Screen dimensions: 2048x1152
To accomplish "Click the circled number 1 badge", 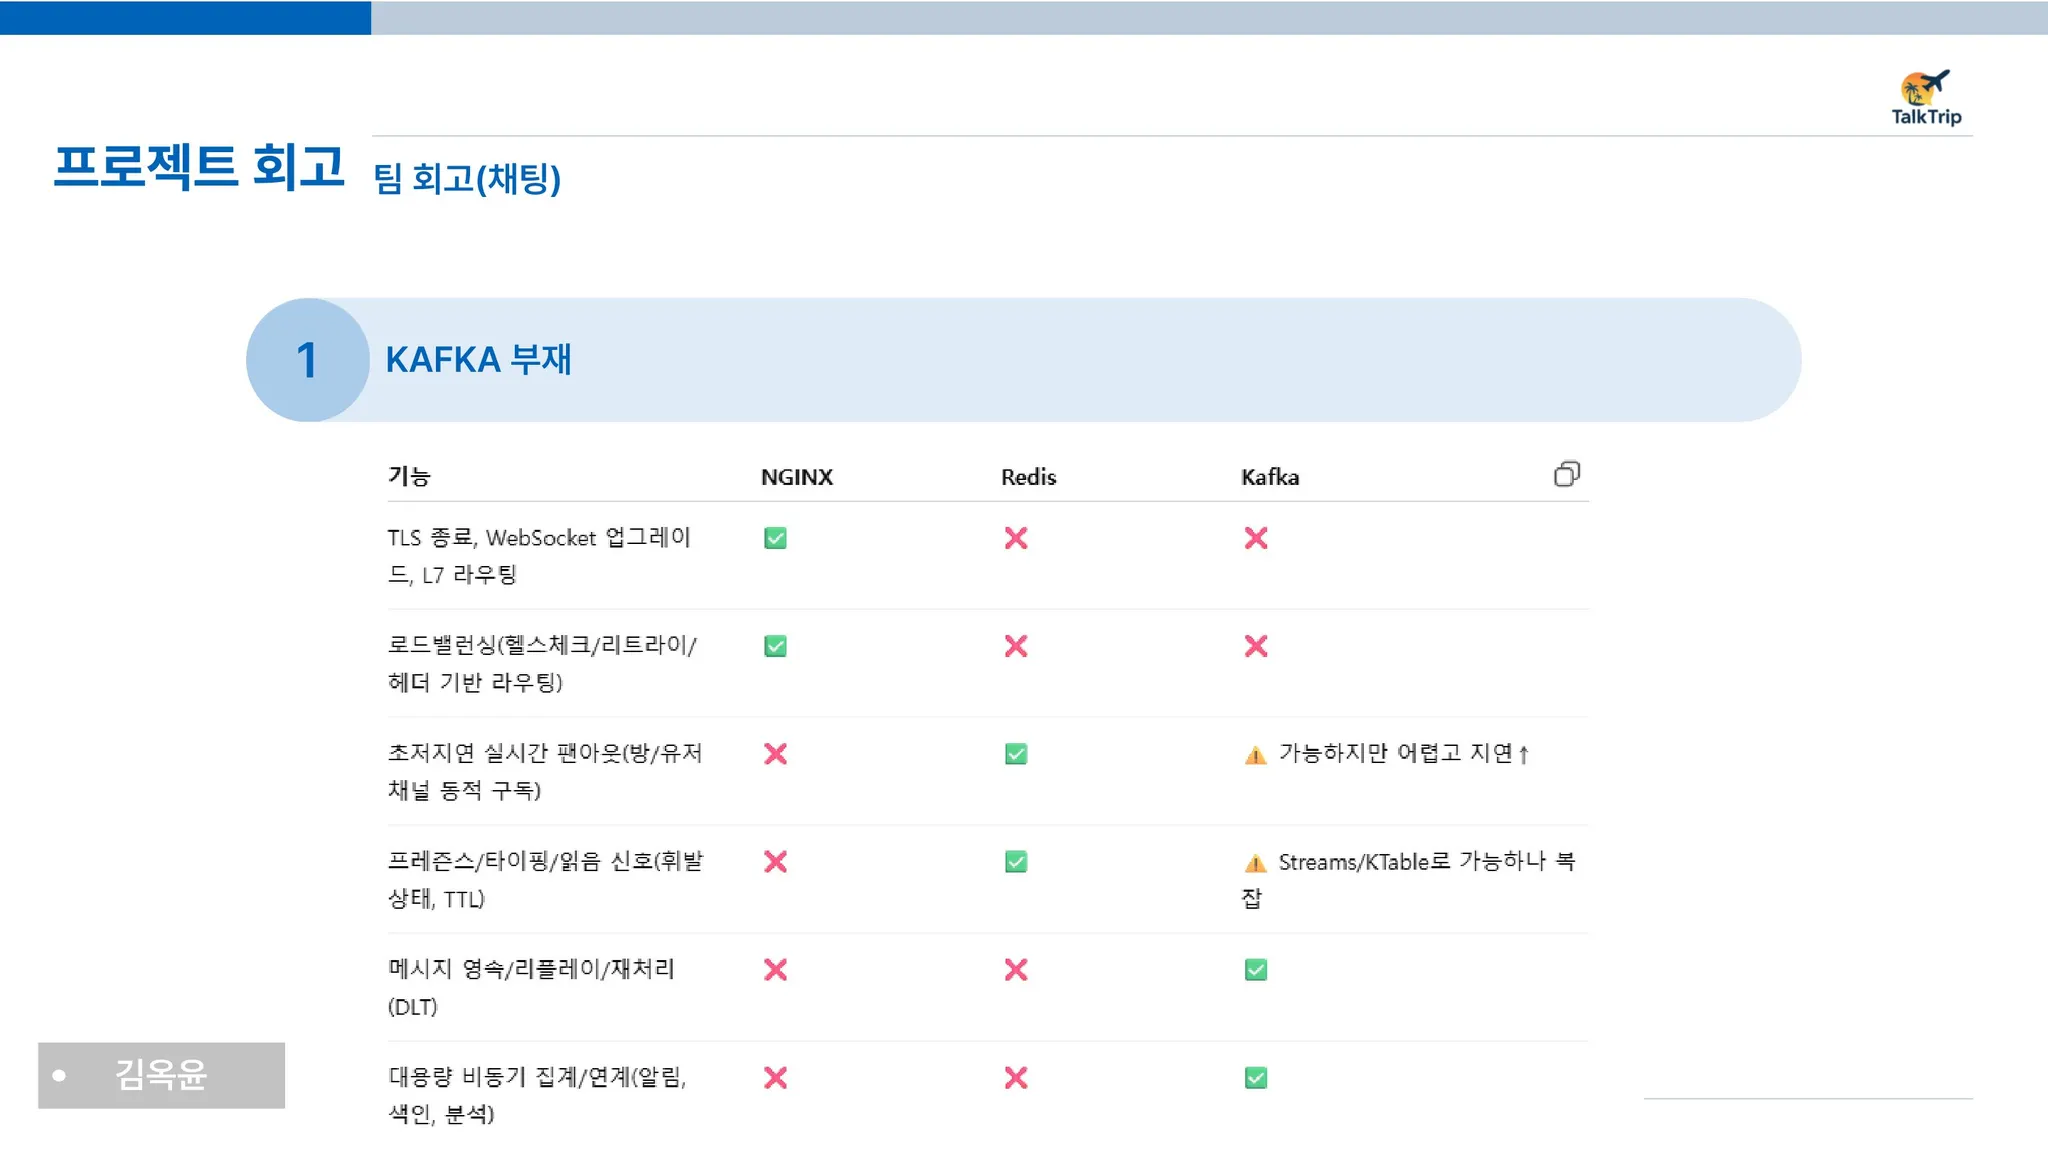I will [308, 360].
